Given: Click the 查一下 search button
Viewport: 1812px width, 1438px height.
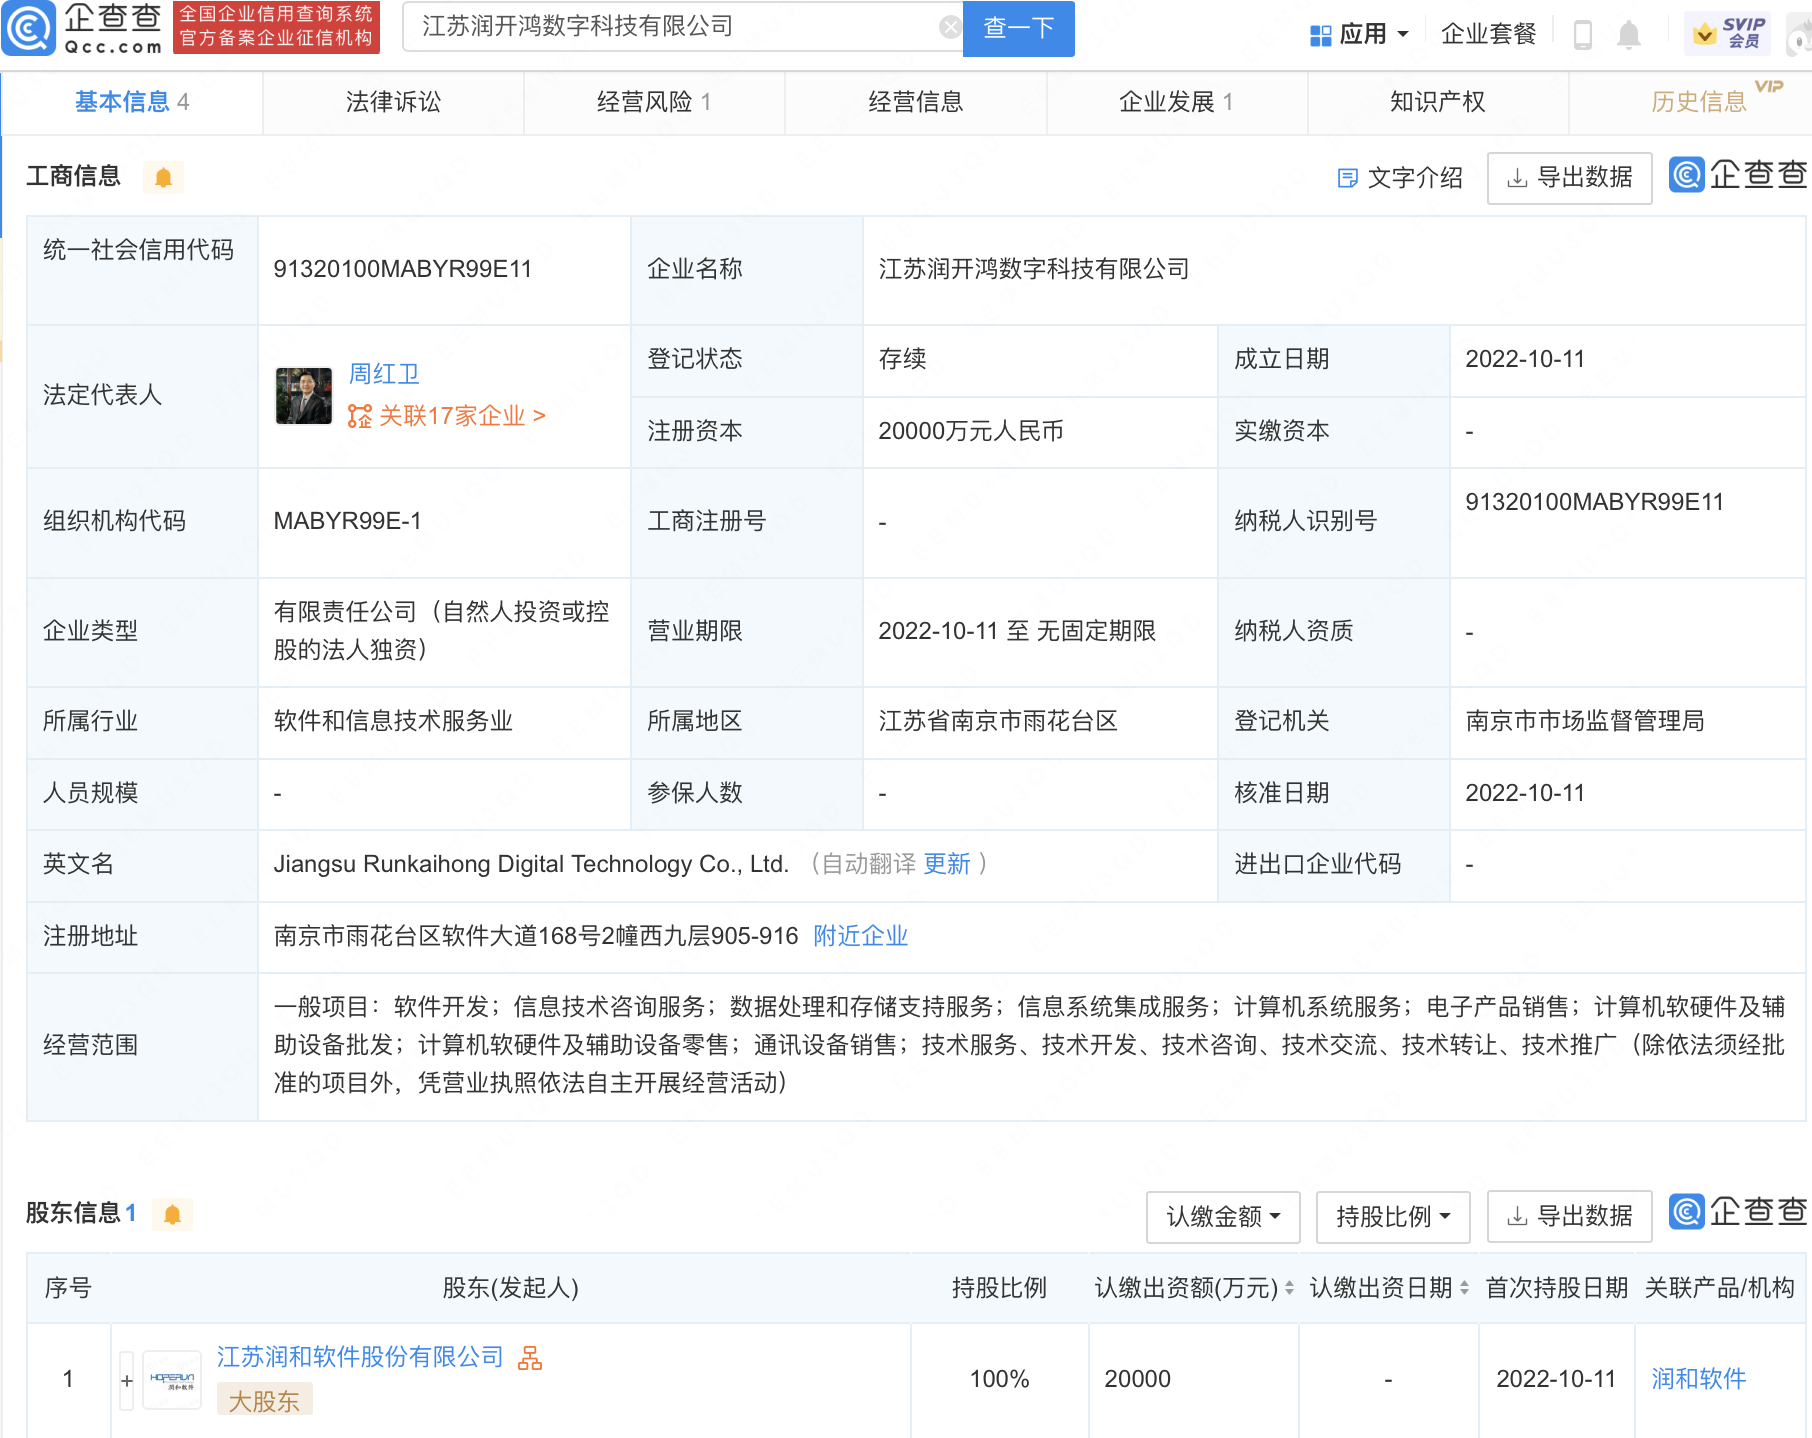Looking at the screenshot, I should tap(1018, 28).
